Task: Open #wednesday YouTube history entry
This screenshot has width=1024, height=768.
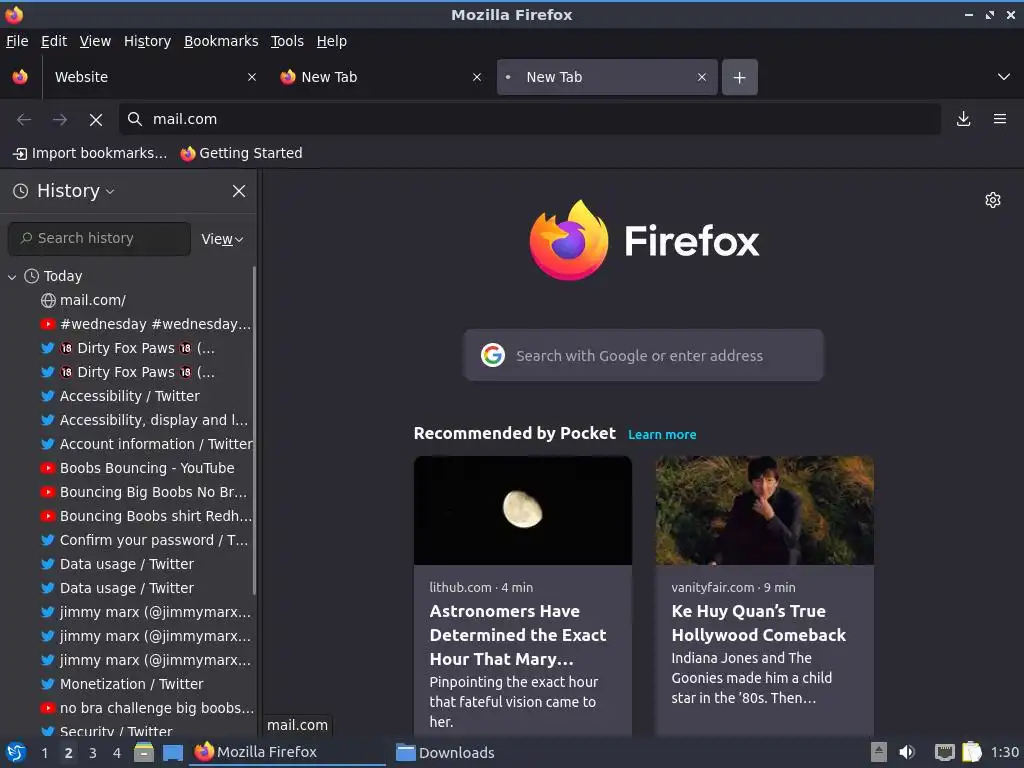Action: click(x=146, y=324)
